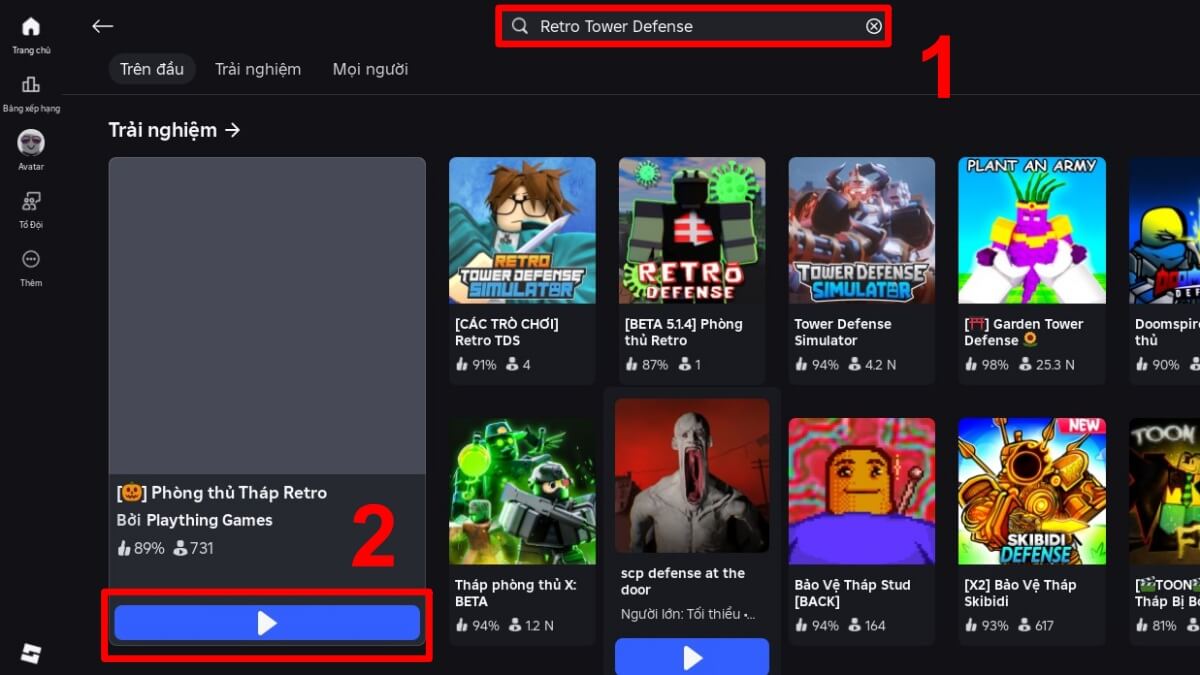Switch to the Mọi người tab

370,69
